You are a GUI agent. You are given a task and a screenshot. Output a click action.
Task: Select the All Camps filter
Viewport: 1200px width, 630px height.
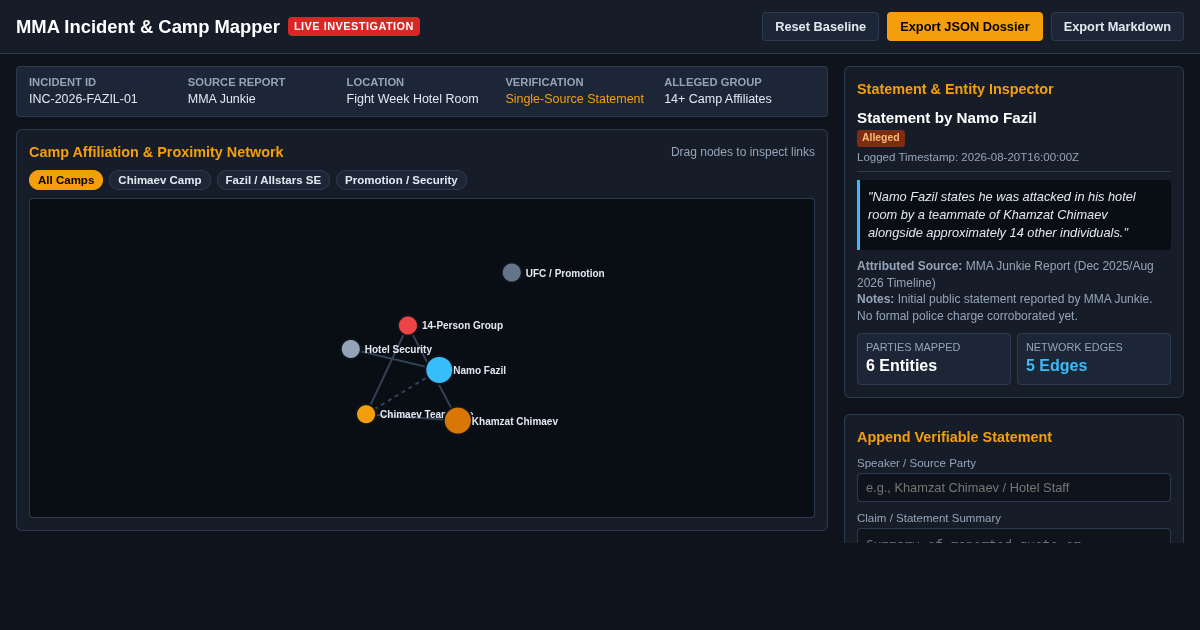(x=66, y=180)
